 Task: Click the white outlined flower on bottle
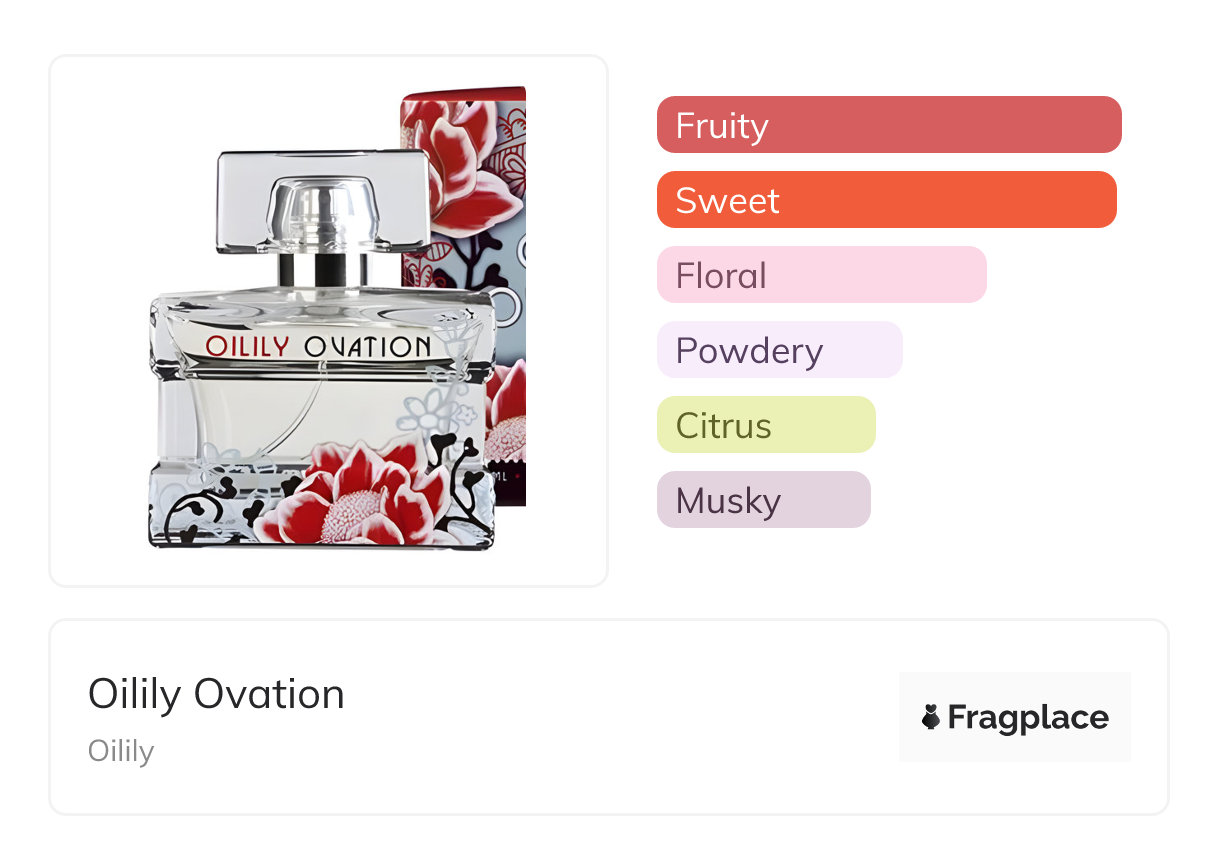coord(432,412)
